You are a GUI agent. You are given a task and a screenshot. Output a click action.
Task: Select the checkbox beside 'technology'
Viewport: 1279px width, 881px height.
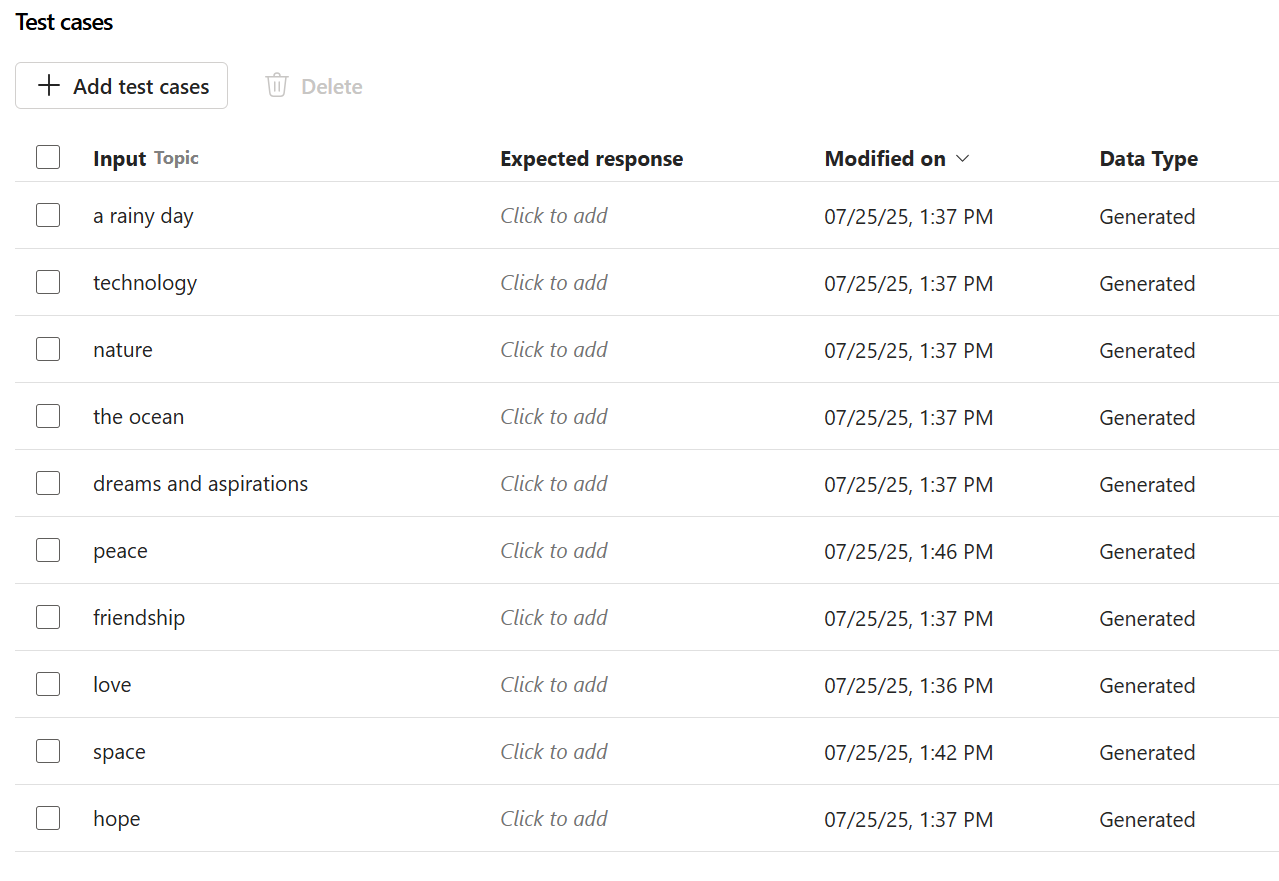47,282
